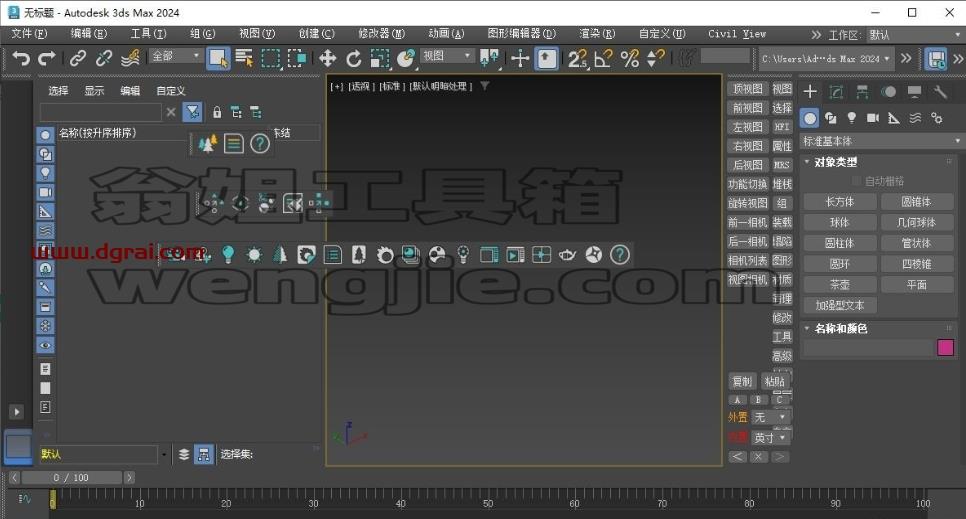Open the 全部 selection filter dropdown

click(176, 56)
